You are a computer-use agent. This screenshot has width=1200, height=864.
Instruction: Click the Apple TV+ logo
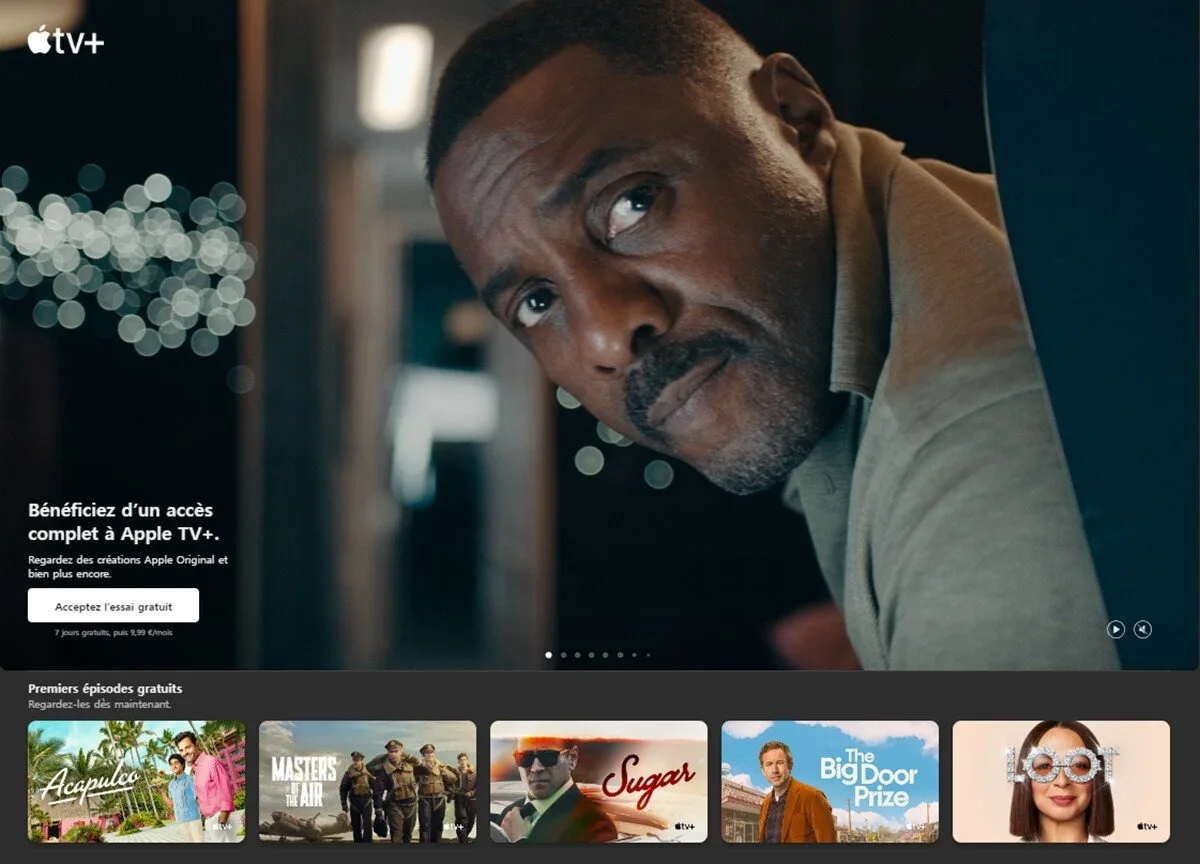pos(66,40)
